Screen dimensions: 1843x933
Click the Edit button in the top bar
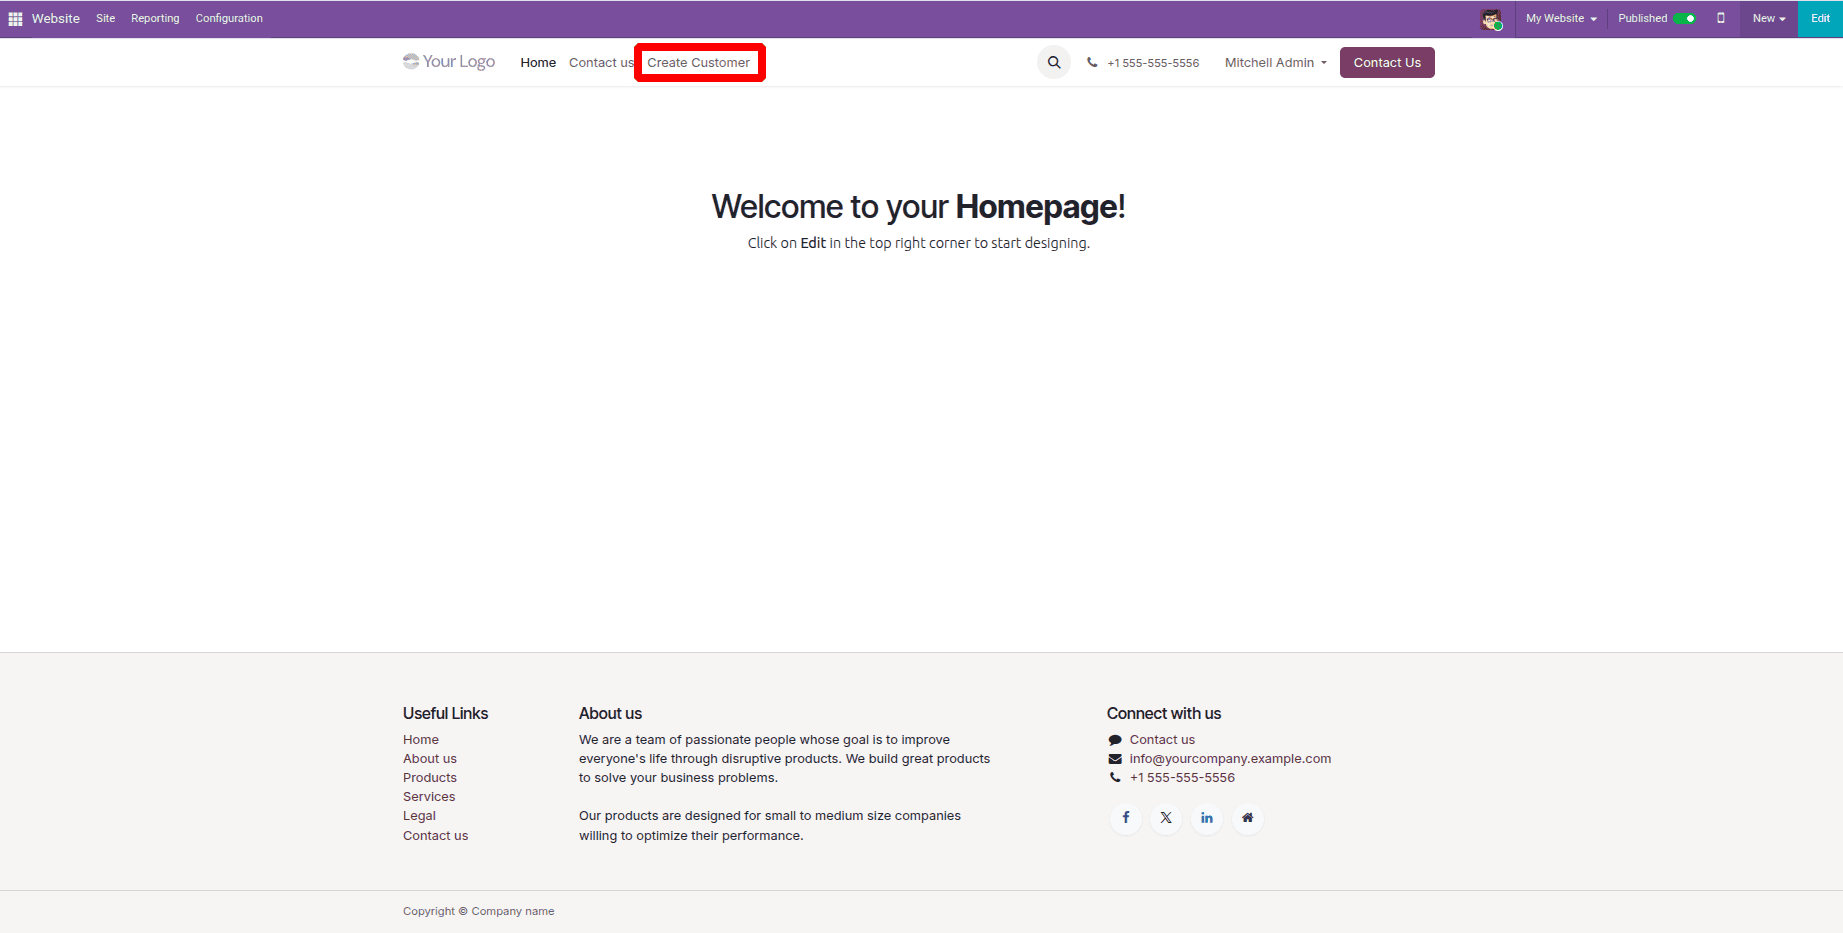[x=1819, y=18]
